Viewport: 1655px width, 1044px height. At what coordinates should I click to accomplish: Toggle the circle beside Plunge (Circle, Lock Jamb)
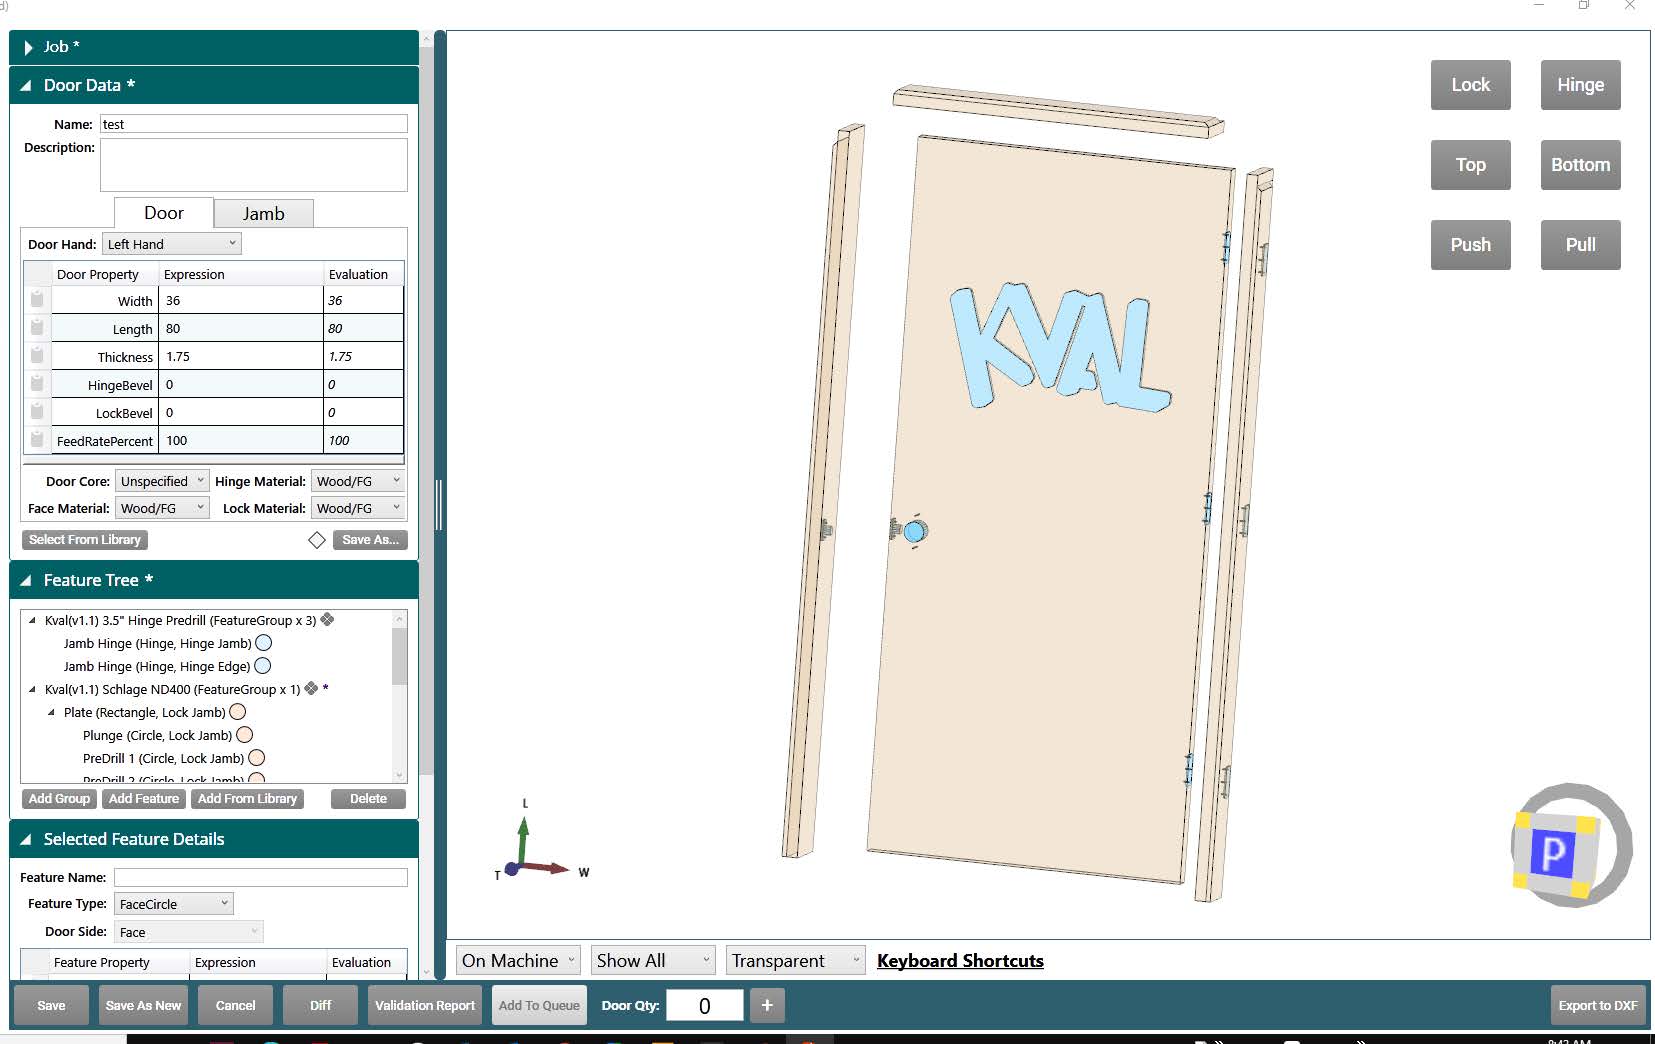245,735
